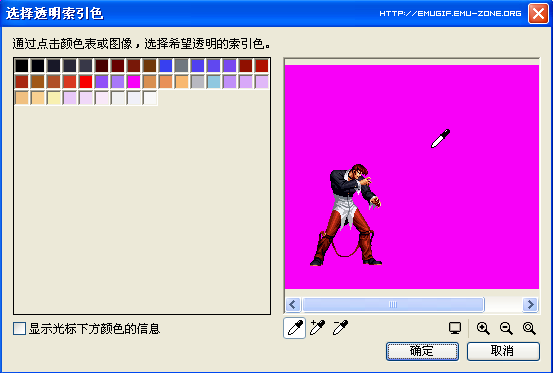Pick the bright pure red swatch
Screen dimensions: 553x373
coord(86,82)
